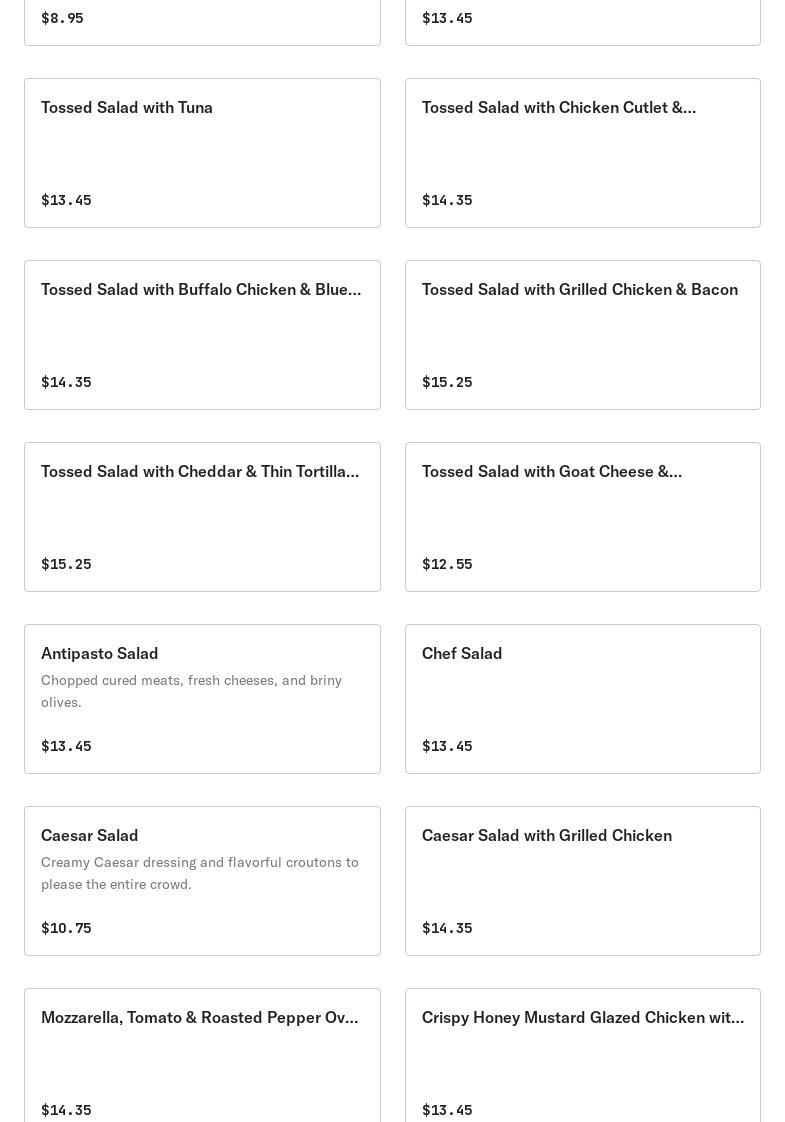Choose the Antipasto Salad menu item
This screenshot has width=785, height=1122.
pos(203,699)
